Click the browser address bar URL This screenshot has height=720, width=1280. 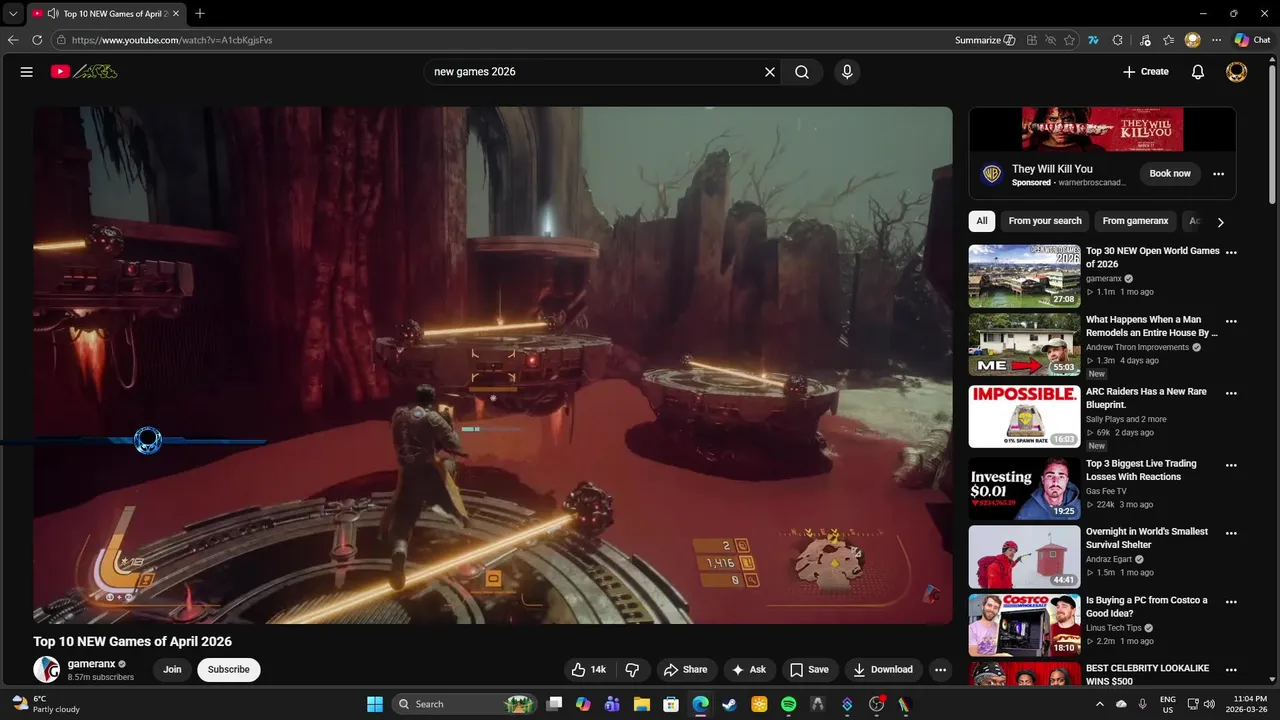tap(172, 40)
